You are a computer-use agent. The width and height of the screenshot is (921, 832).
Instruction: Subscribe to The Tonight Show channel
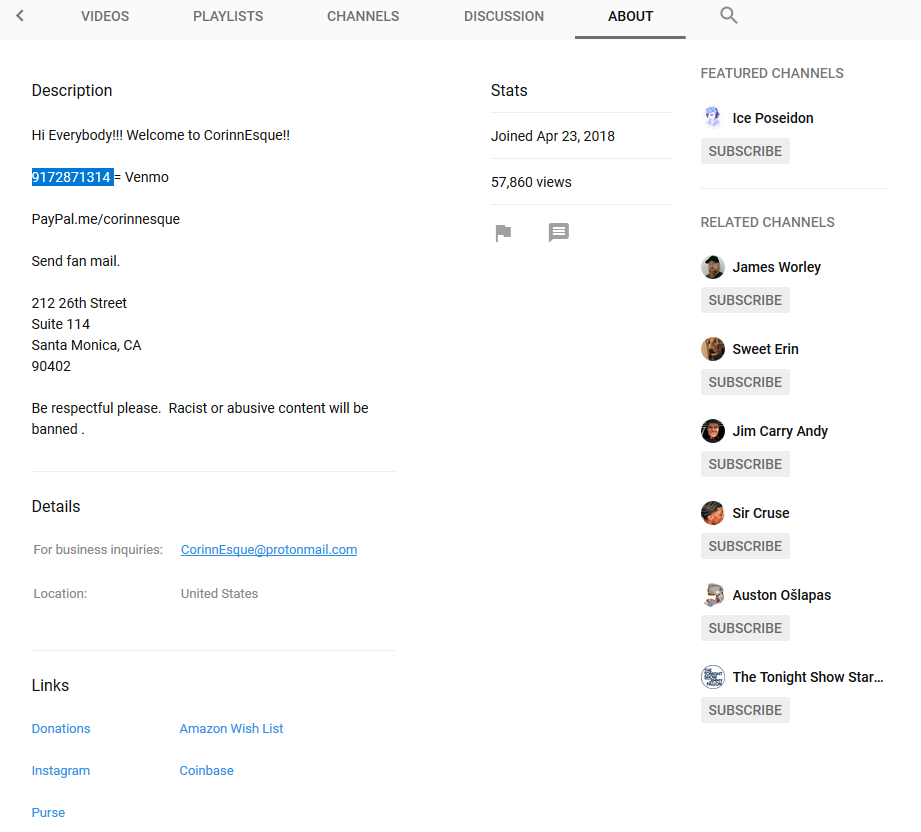point(745,710)
